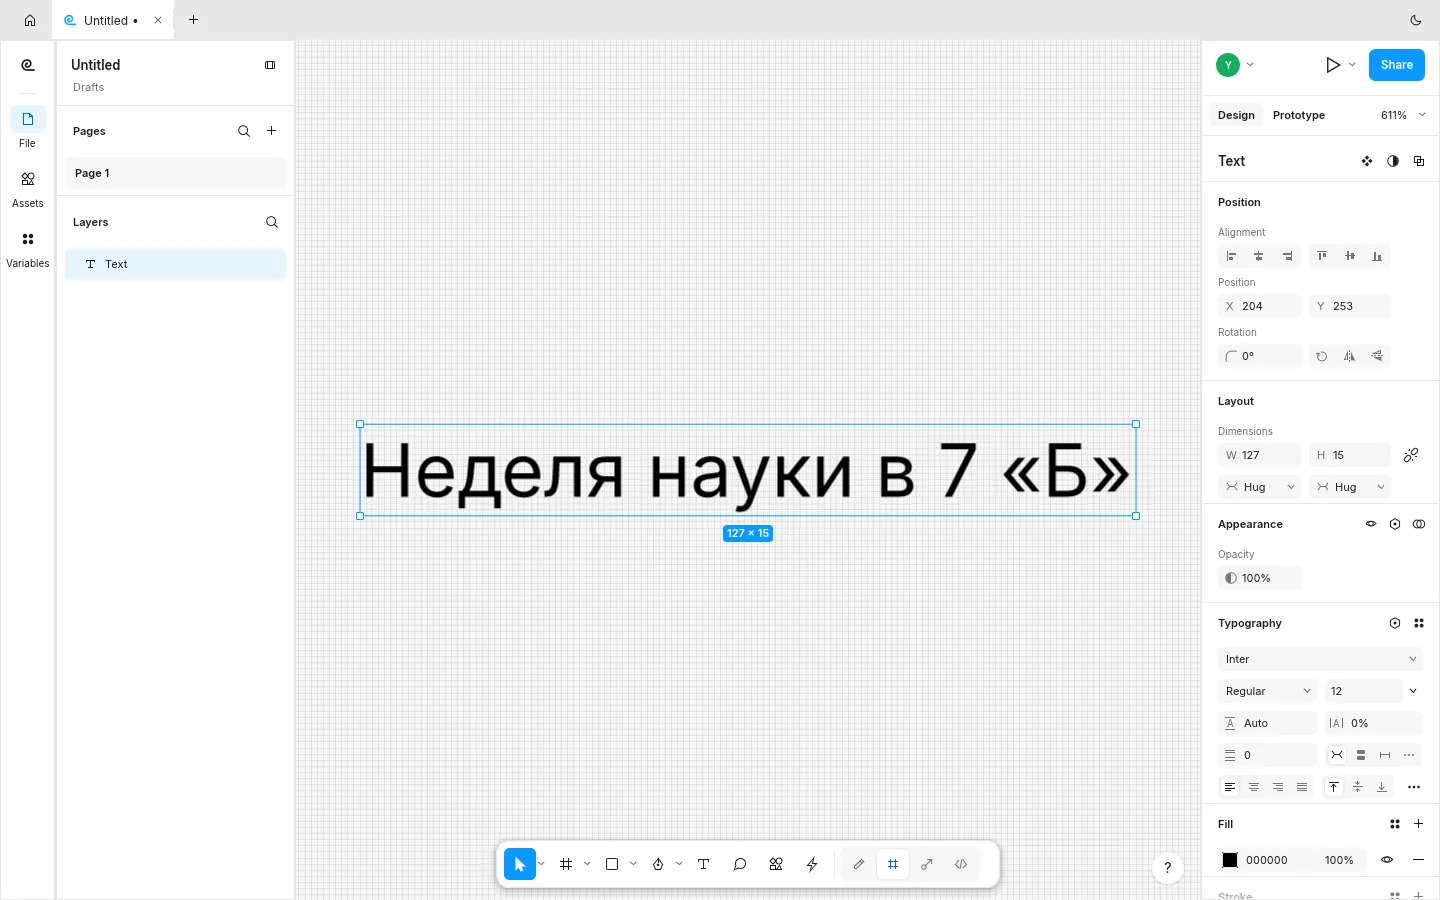The image size is (1440, 900).
Task: Collapse the left sidebar panel
Action: (x=270, y=65)
